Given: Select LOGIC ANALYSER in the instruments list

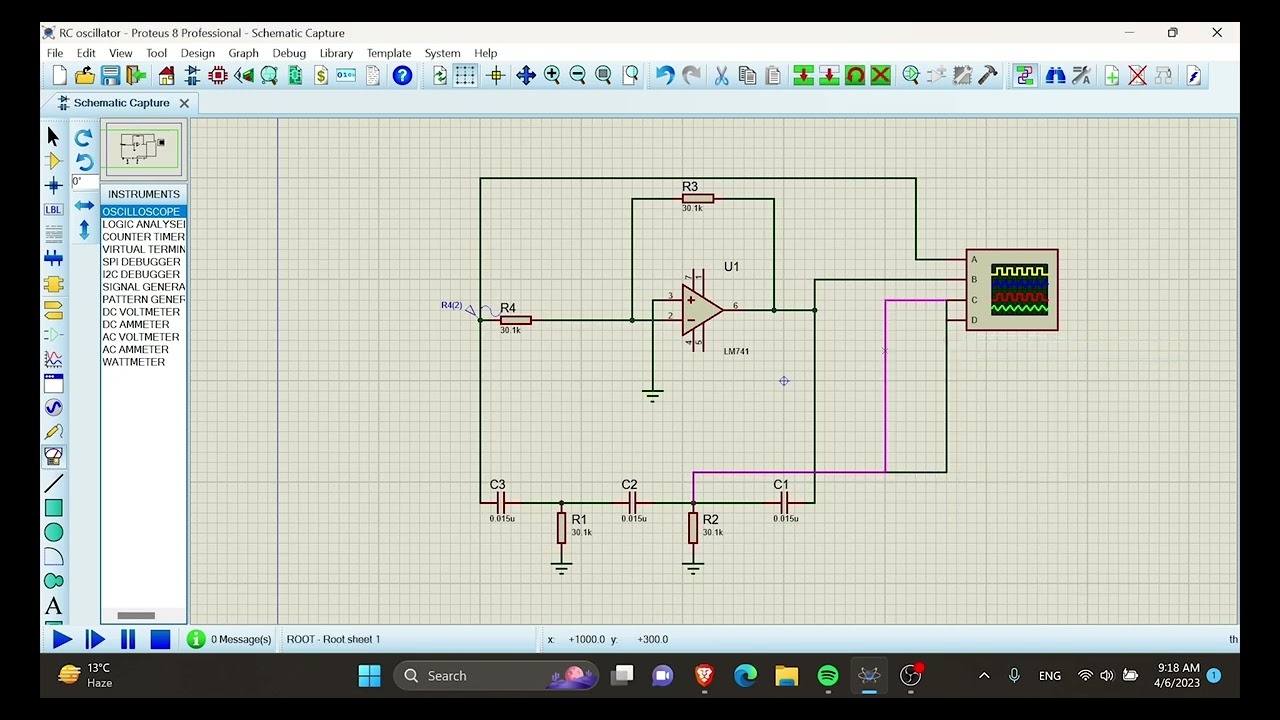Looking at the screenshot, I should [x=142, y=224].
